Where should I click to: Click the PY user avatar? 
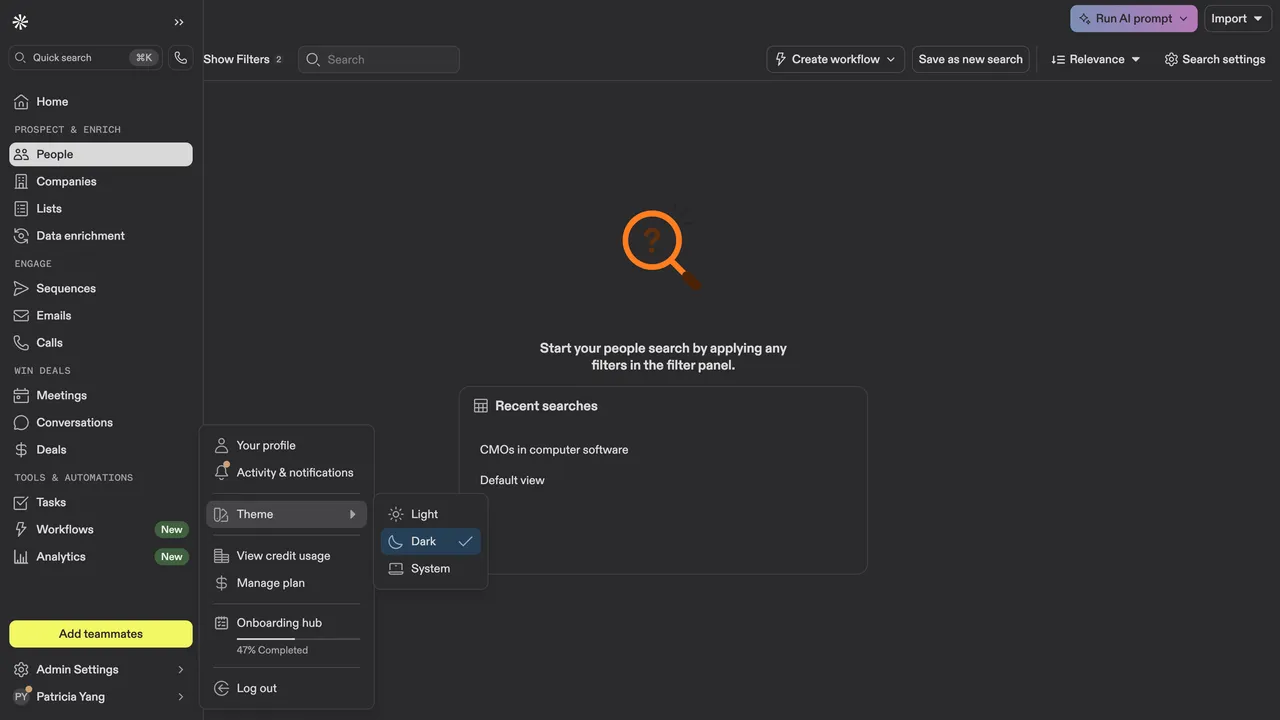point(21,697)
